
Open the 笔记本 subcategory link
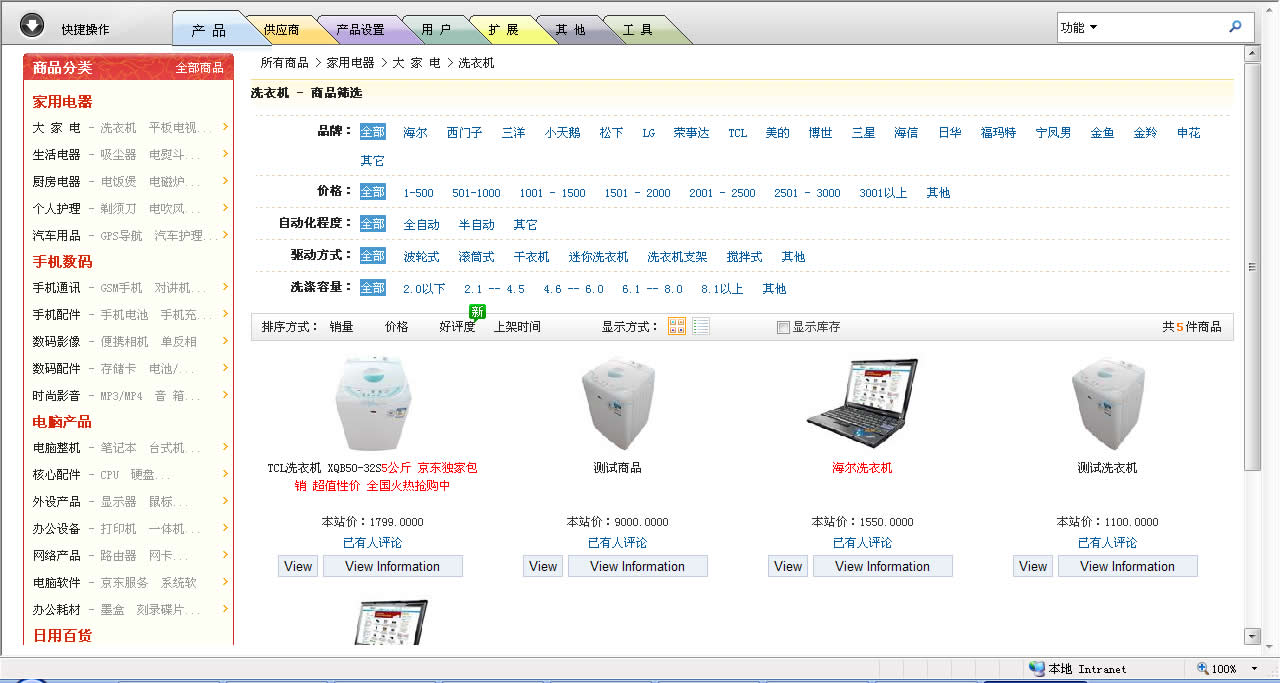tap(119, 448)
